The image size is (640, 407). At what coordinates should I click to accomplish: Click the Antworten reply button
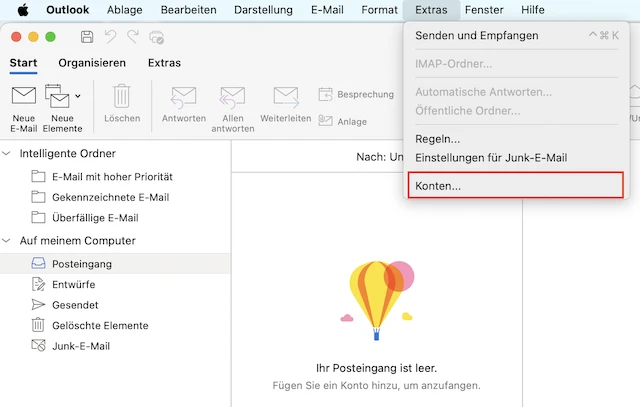[184, 105]
